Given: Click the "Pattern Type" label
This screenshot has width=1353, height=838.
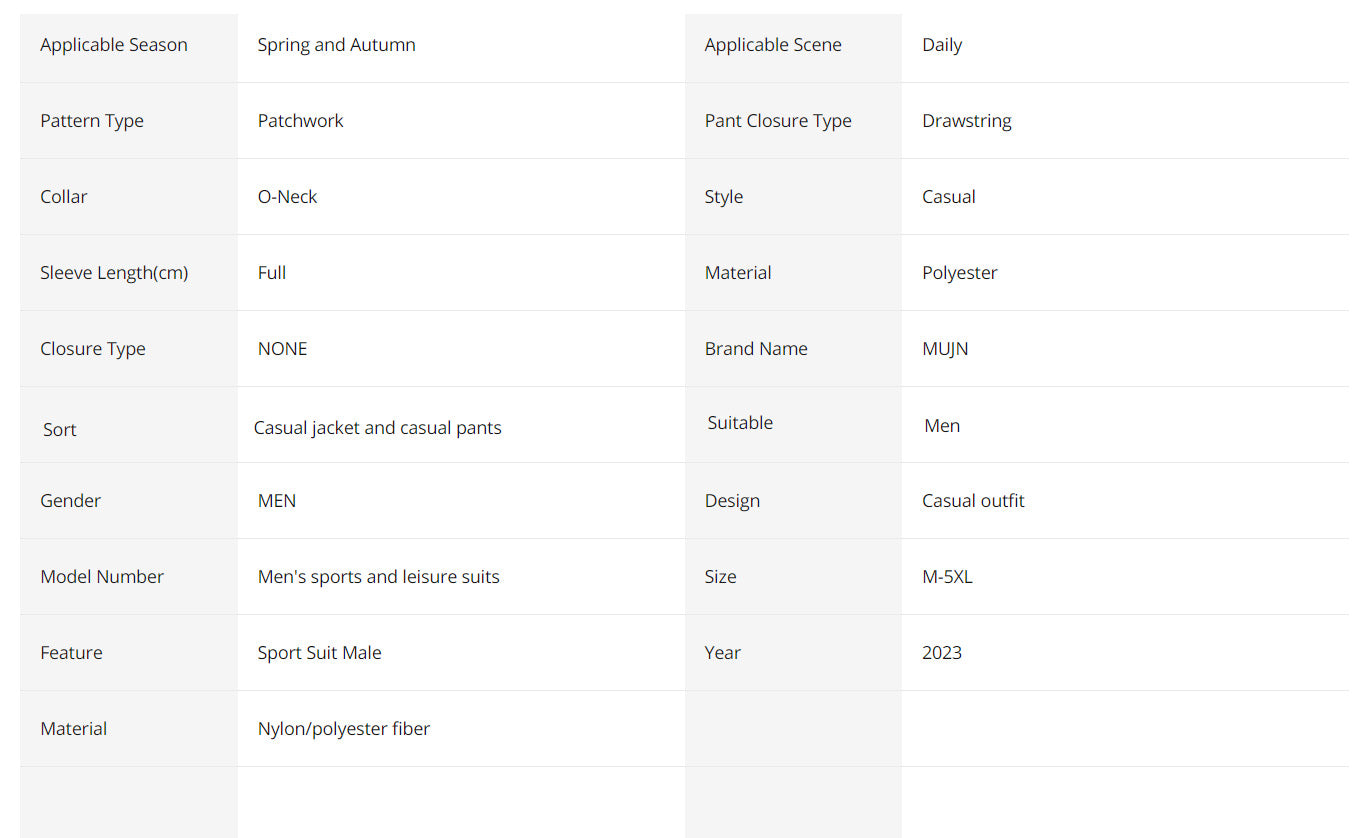Looking at the screenshot, I should click(92, 121).
